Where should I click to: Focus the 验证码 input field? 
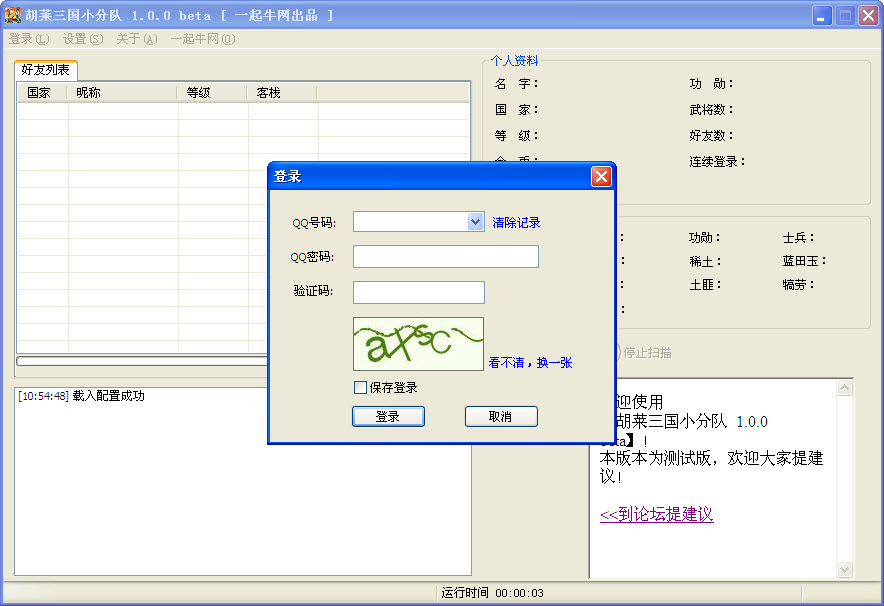[x=418, y=292]
